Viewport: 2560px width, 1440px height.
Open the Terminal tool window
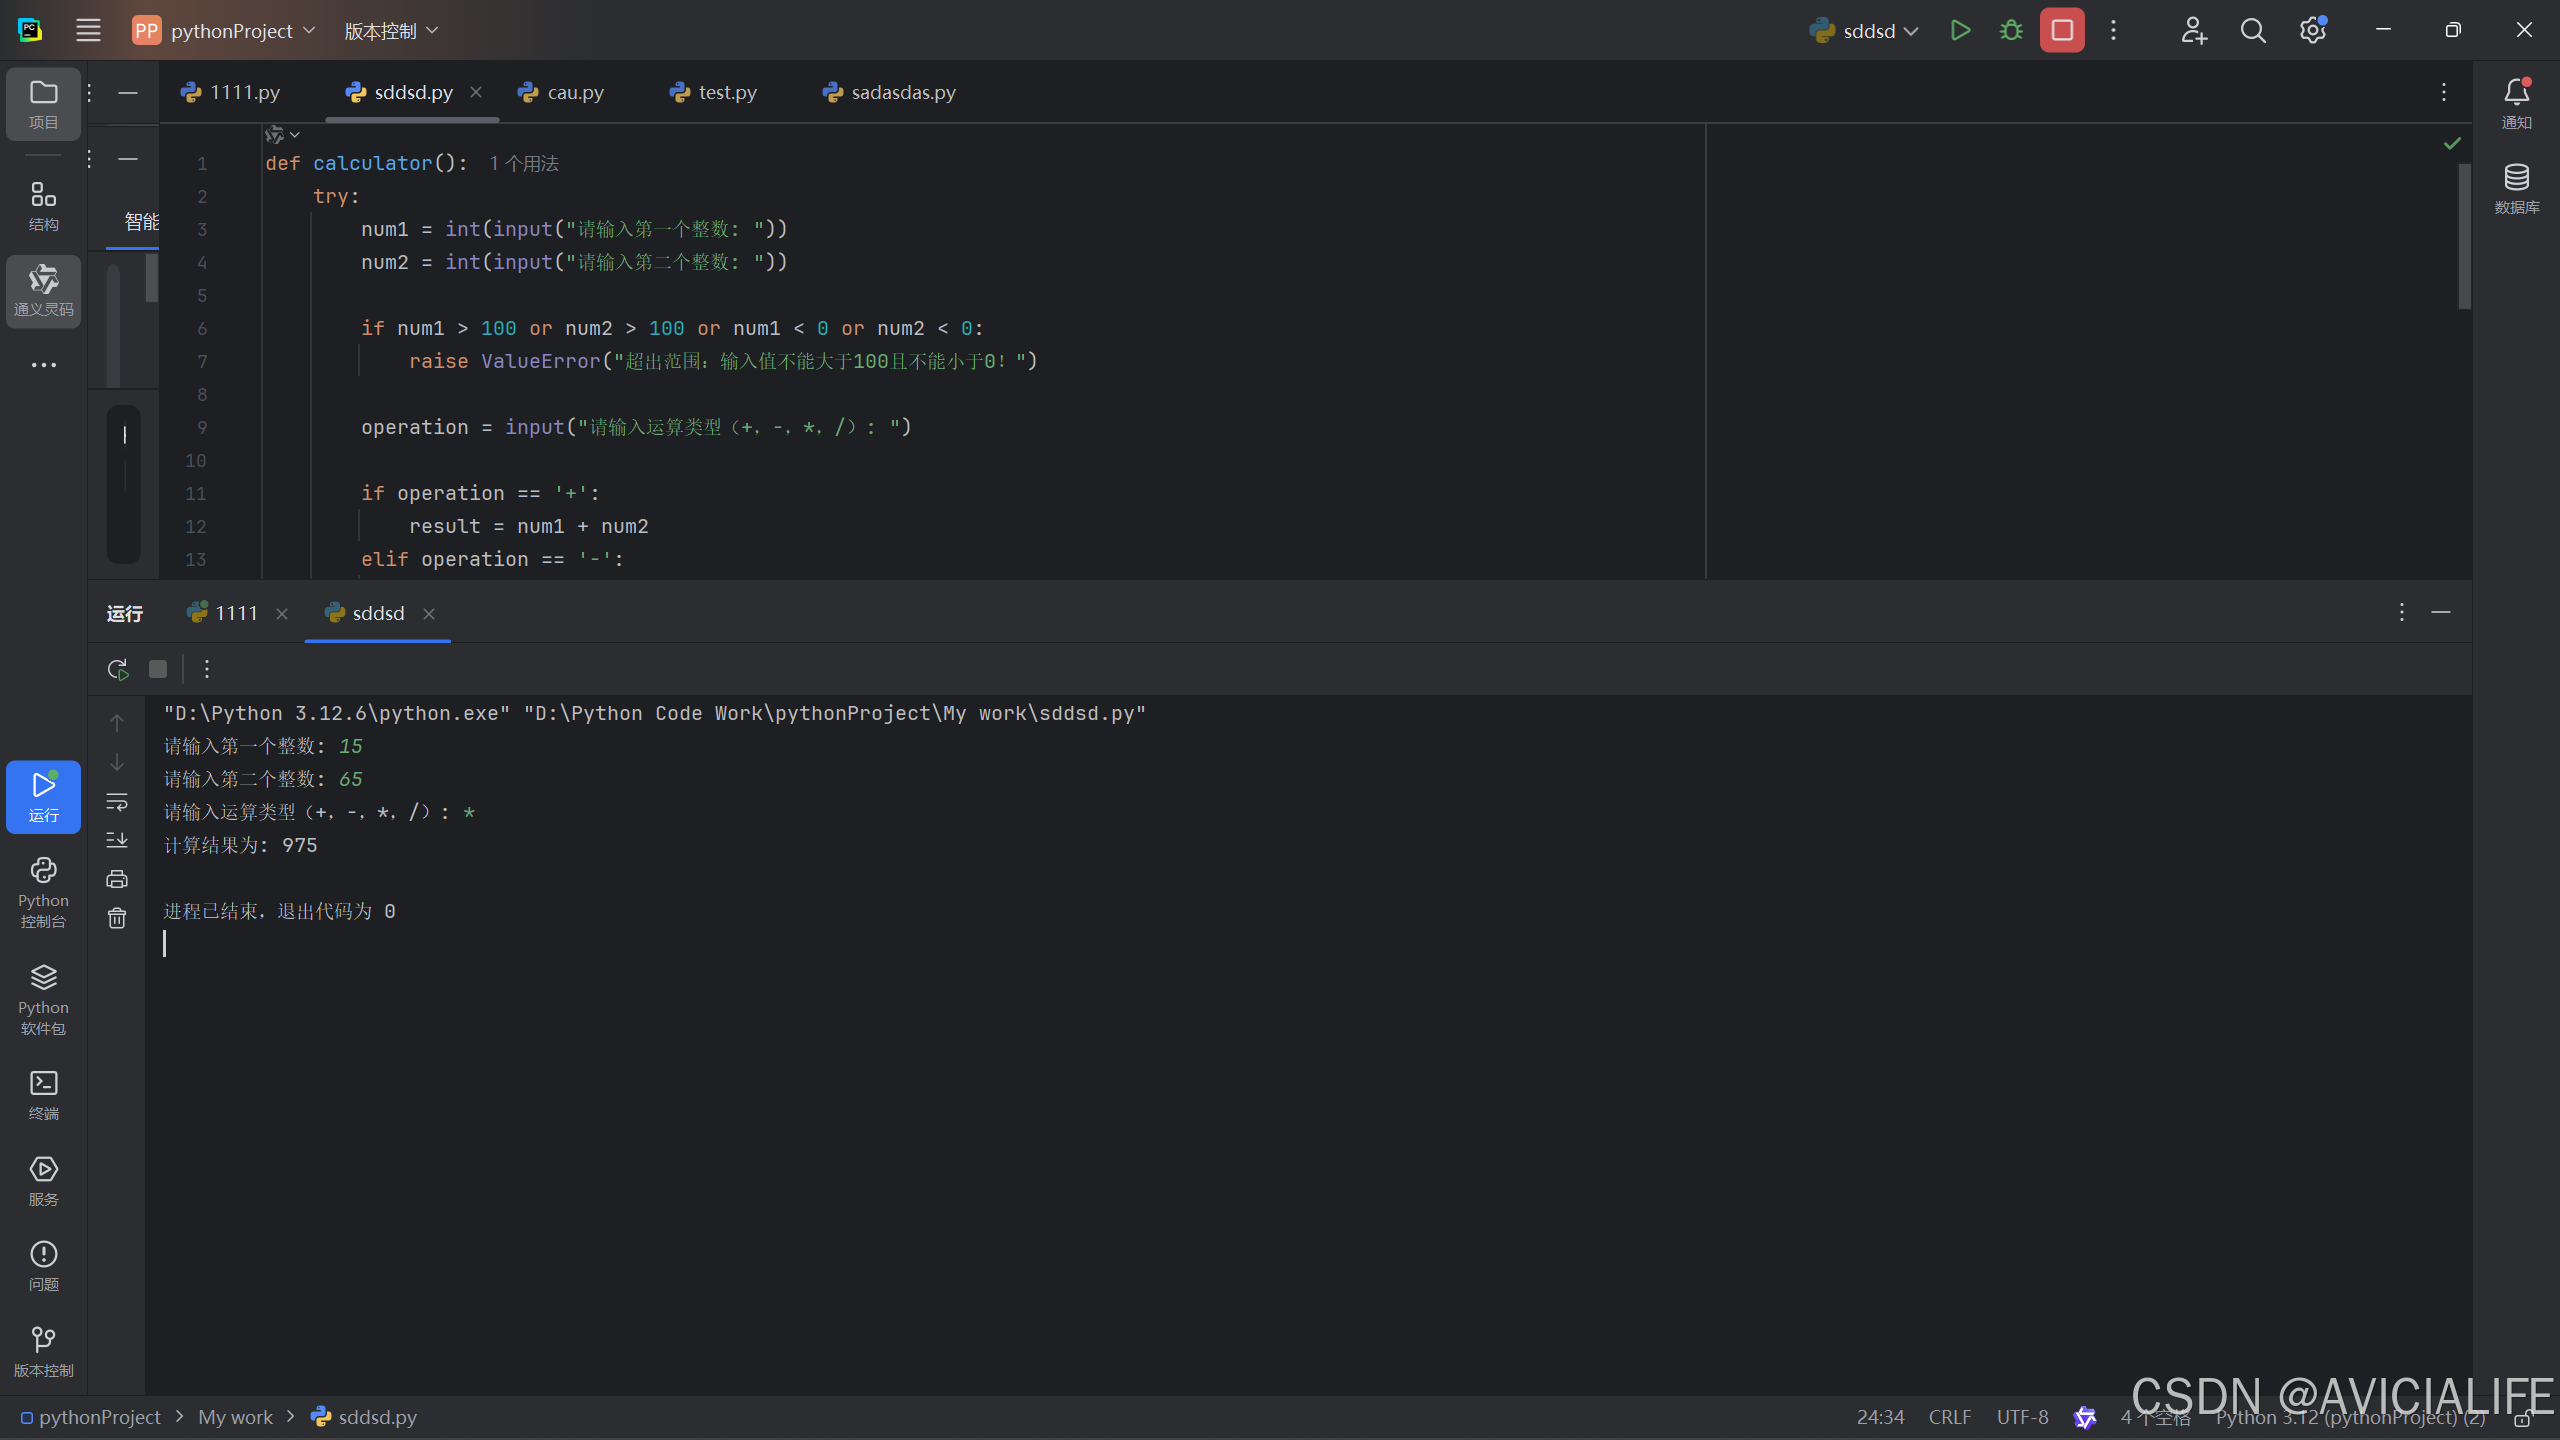click(43, 1094)
